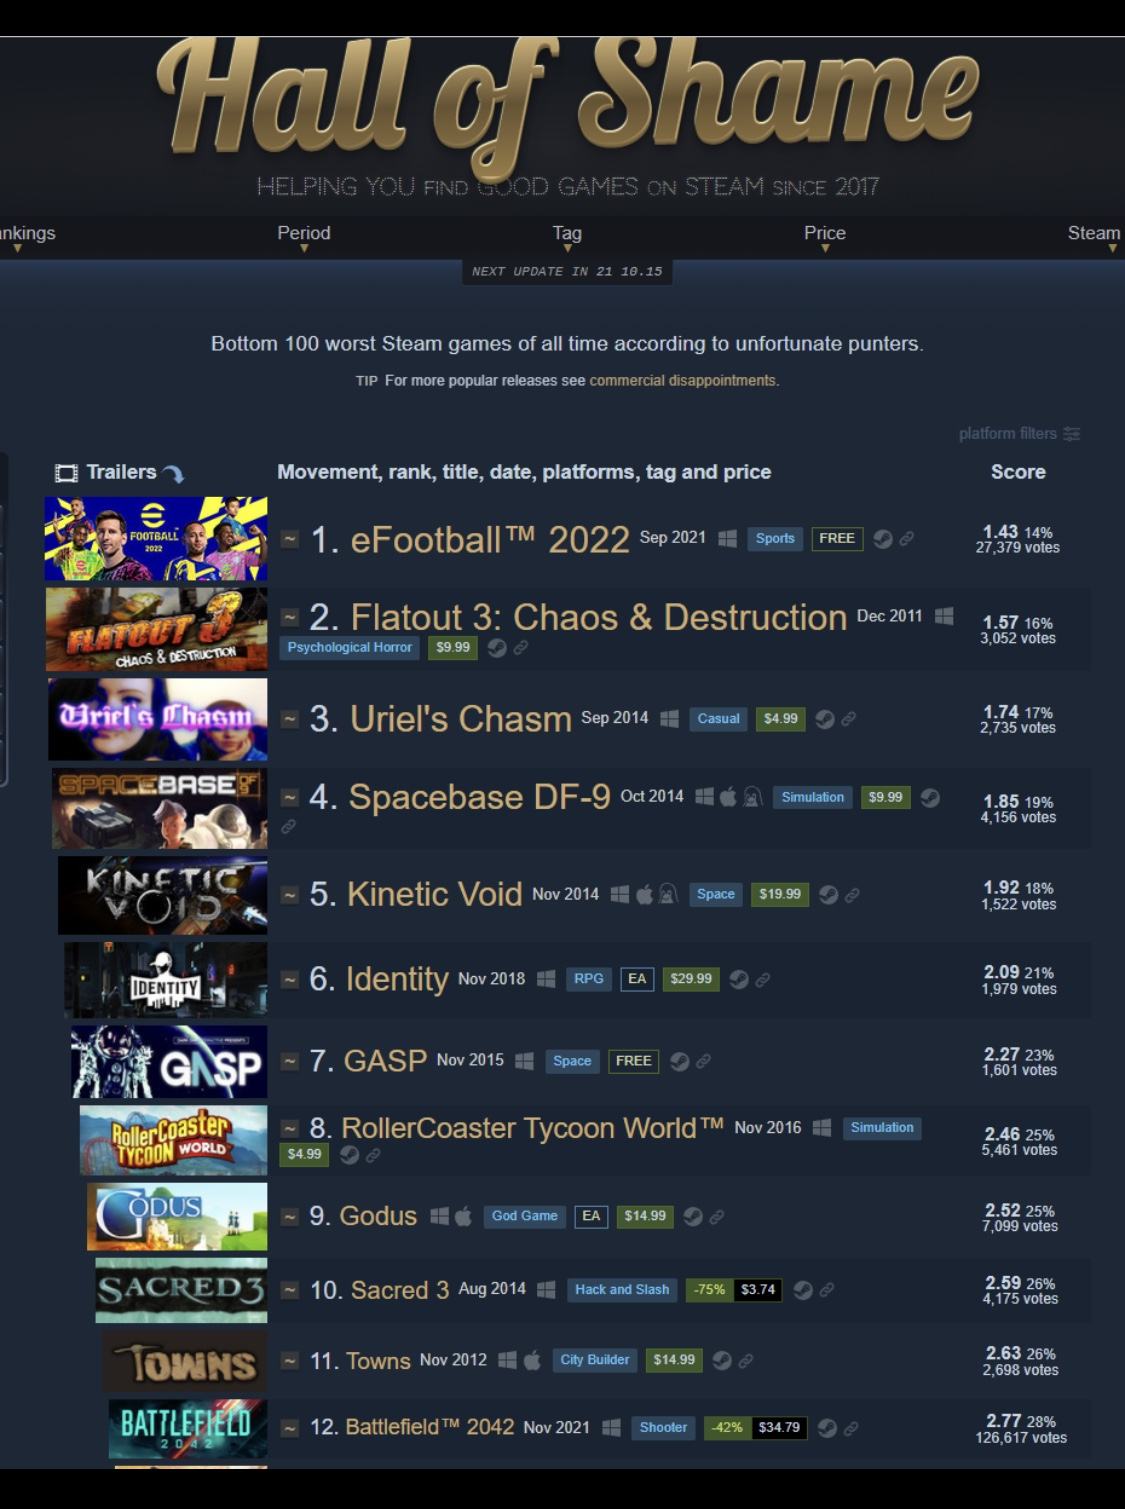Select the Psychological Horror tag
This screenshot has height=1509, width=1125.
pos(349,647)
